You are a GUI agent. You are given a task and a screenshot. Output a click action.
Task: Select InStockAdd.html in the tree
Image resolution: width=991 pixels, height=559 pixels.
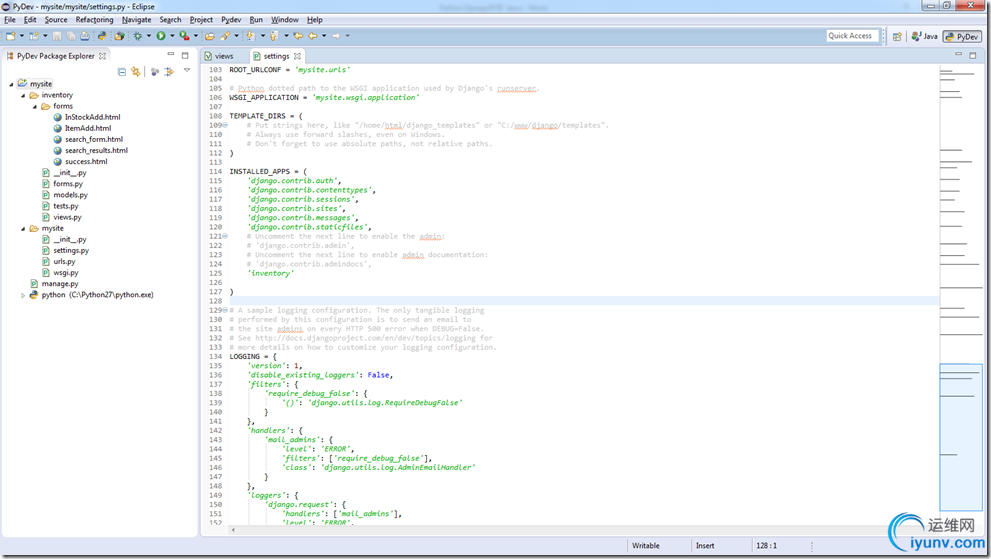[x=92, y=117]
